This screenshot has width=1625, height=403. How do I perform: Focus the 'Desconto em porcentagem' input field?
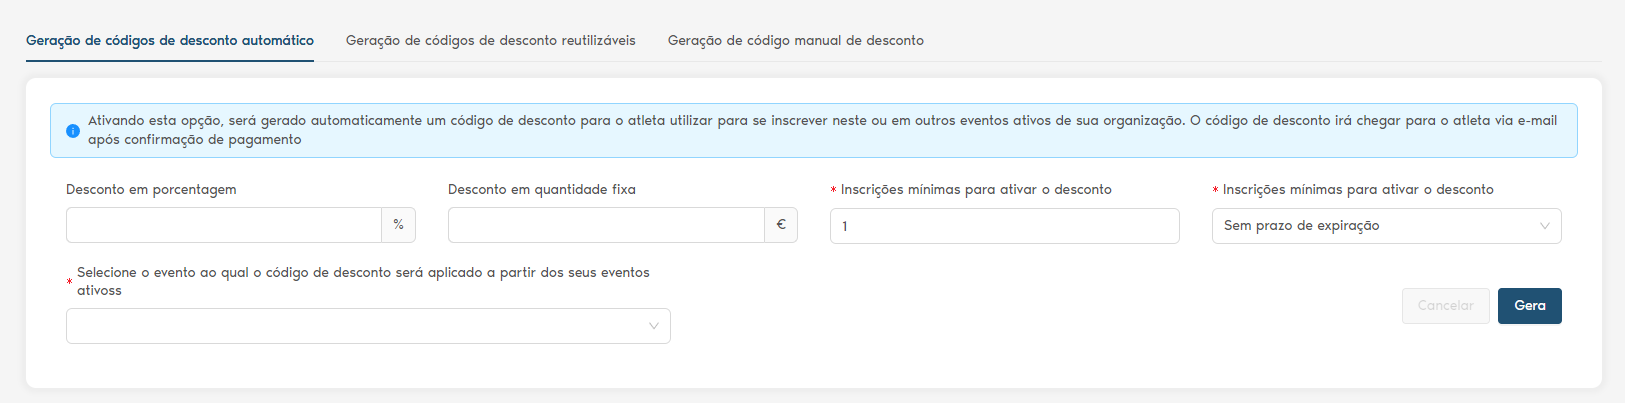224,225
